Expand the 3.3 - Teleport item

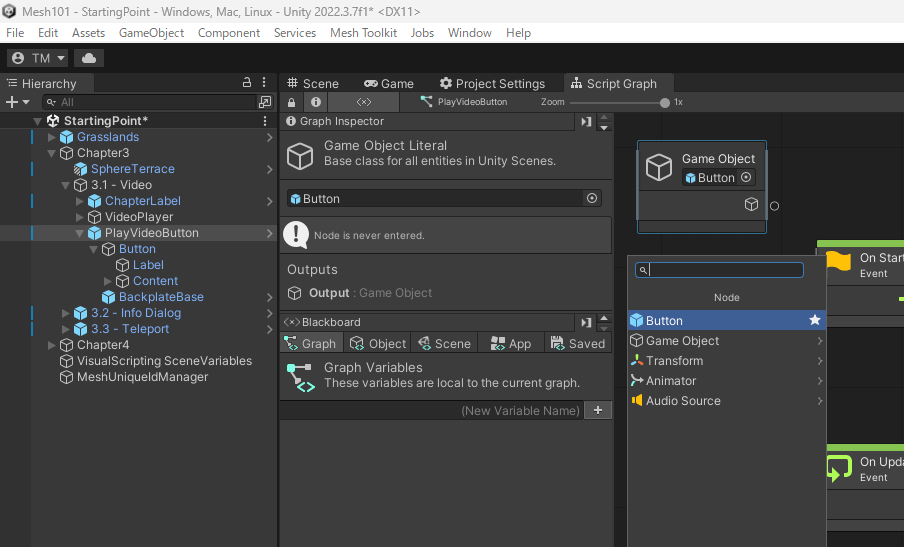(x=65, y=329)
